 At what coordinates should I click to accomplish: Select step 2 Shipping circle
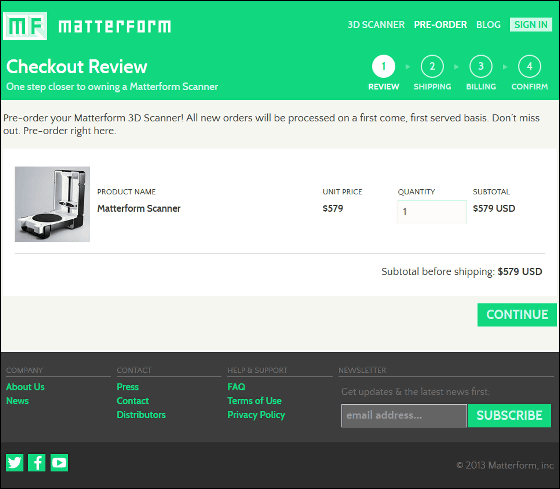point(432,66)
